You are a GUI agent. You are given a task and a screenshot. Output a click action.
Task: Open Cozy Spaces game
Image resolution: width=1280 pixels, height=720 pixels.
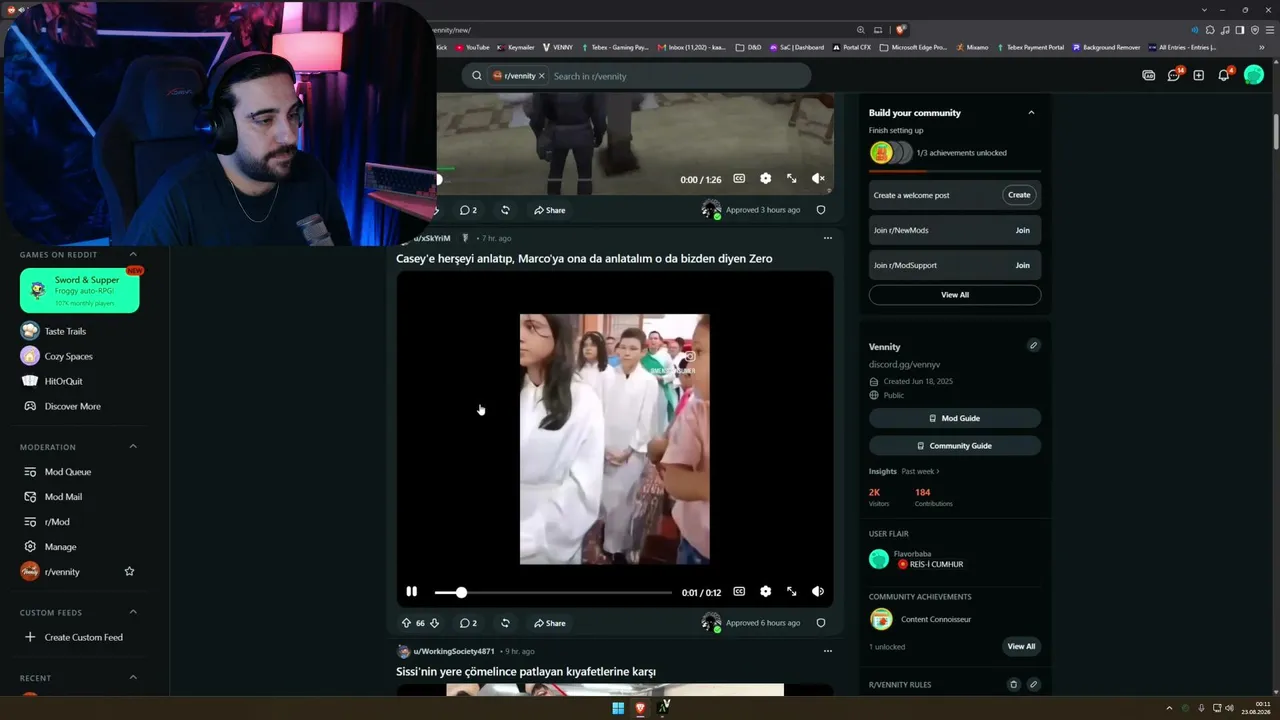coord(68,356)
